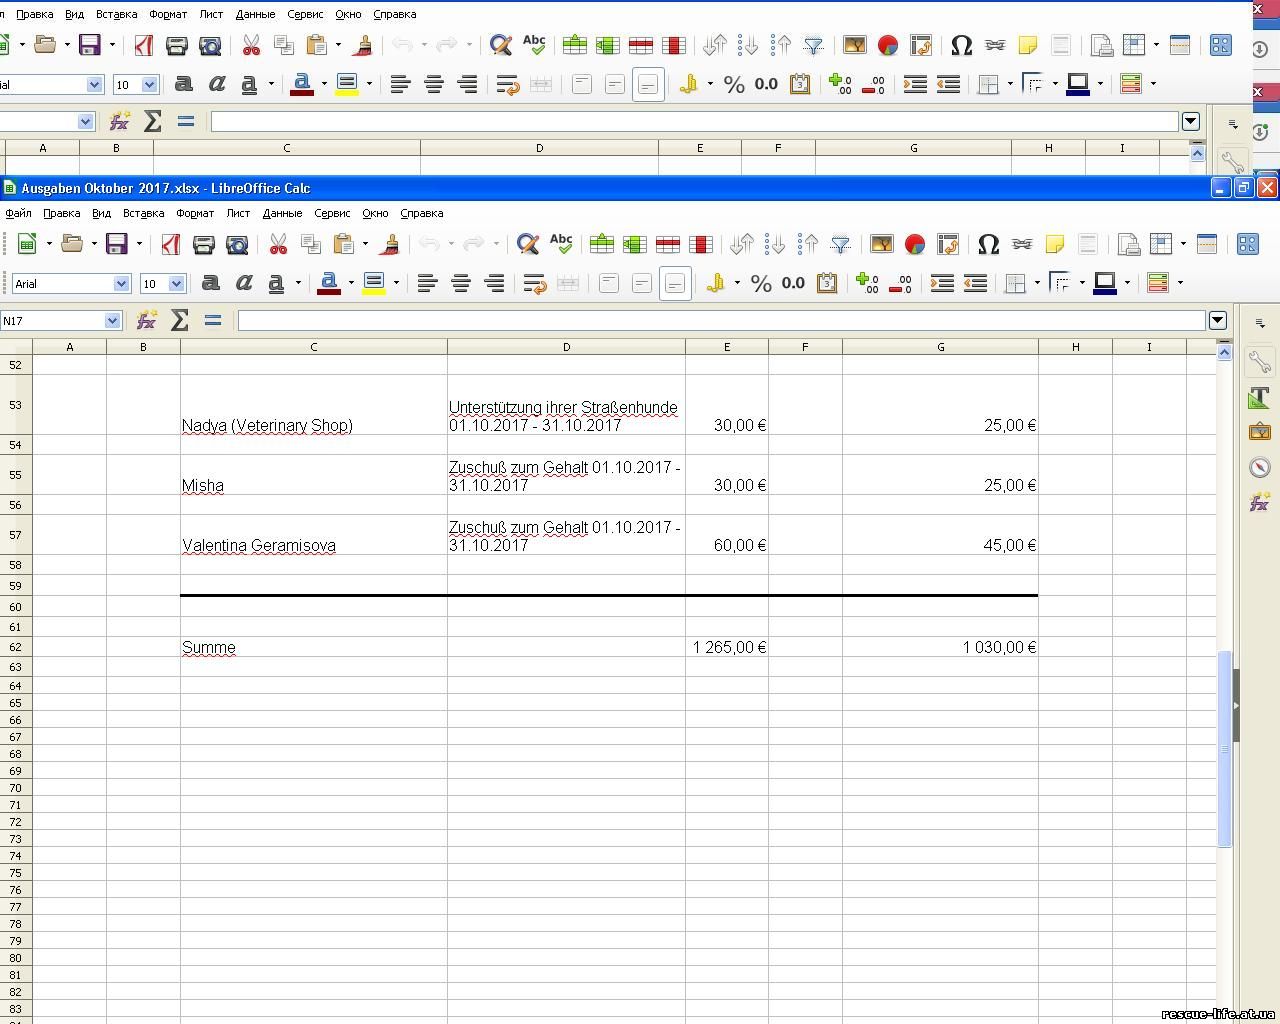Open Name Box N17 dropdown arrow

click(112, 321)
